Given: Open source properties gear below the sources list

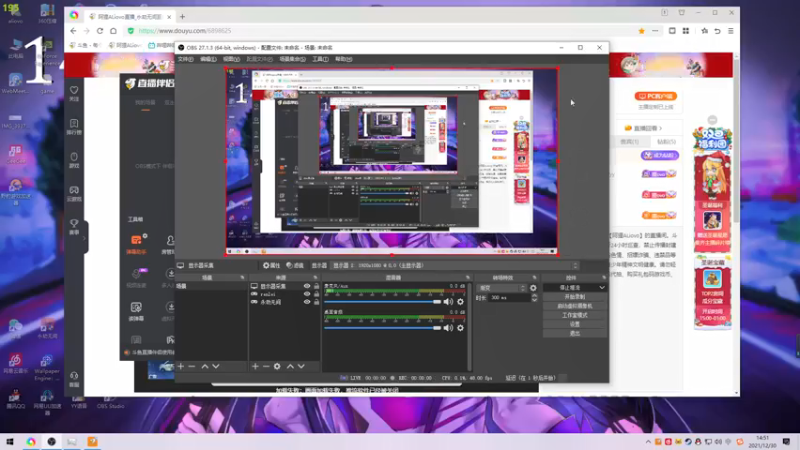Looking at the screenshot, I should (x=277, y=366).
